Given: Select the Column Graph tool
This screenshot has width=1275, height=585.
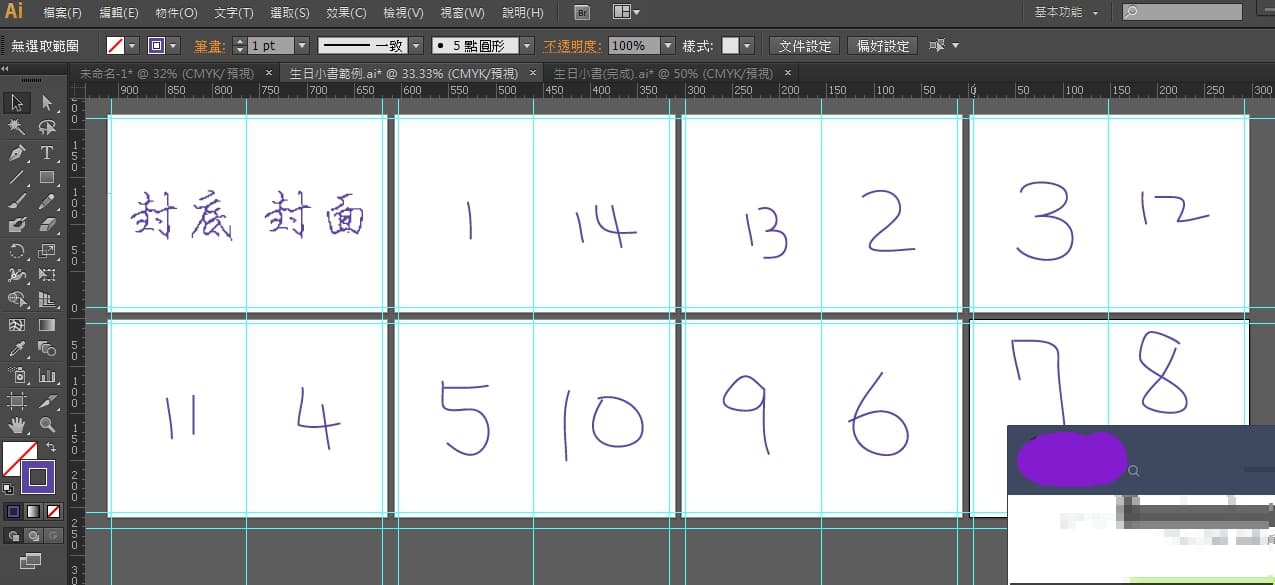Looking at the screenshot, I should pos(47,376).
